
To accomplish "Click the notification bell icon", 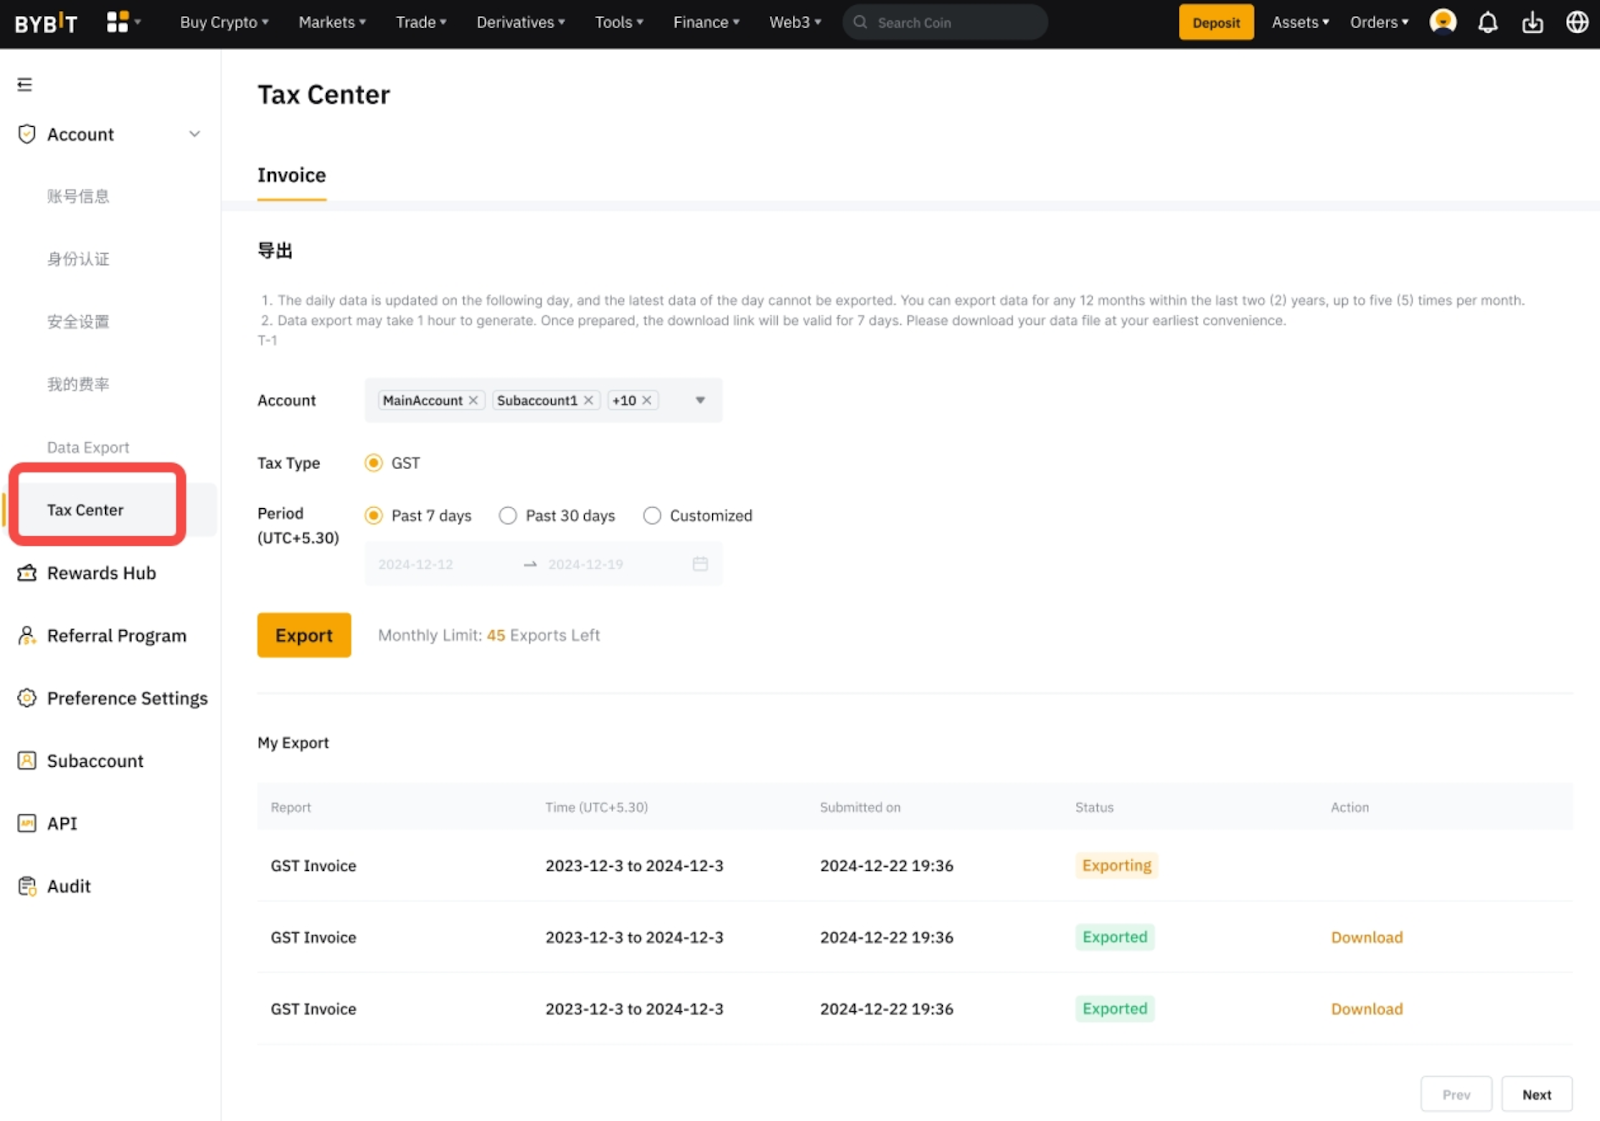I will (x=1487, y=22).
